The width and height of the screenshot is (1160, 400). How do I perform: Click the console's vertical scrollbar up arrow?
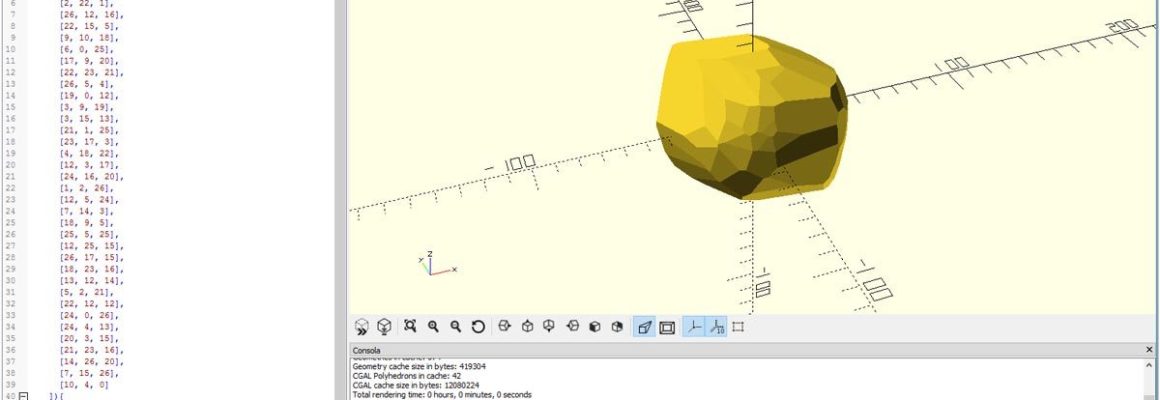pos(1148,365)
